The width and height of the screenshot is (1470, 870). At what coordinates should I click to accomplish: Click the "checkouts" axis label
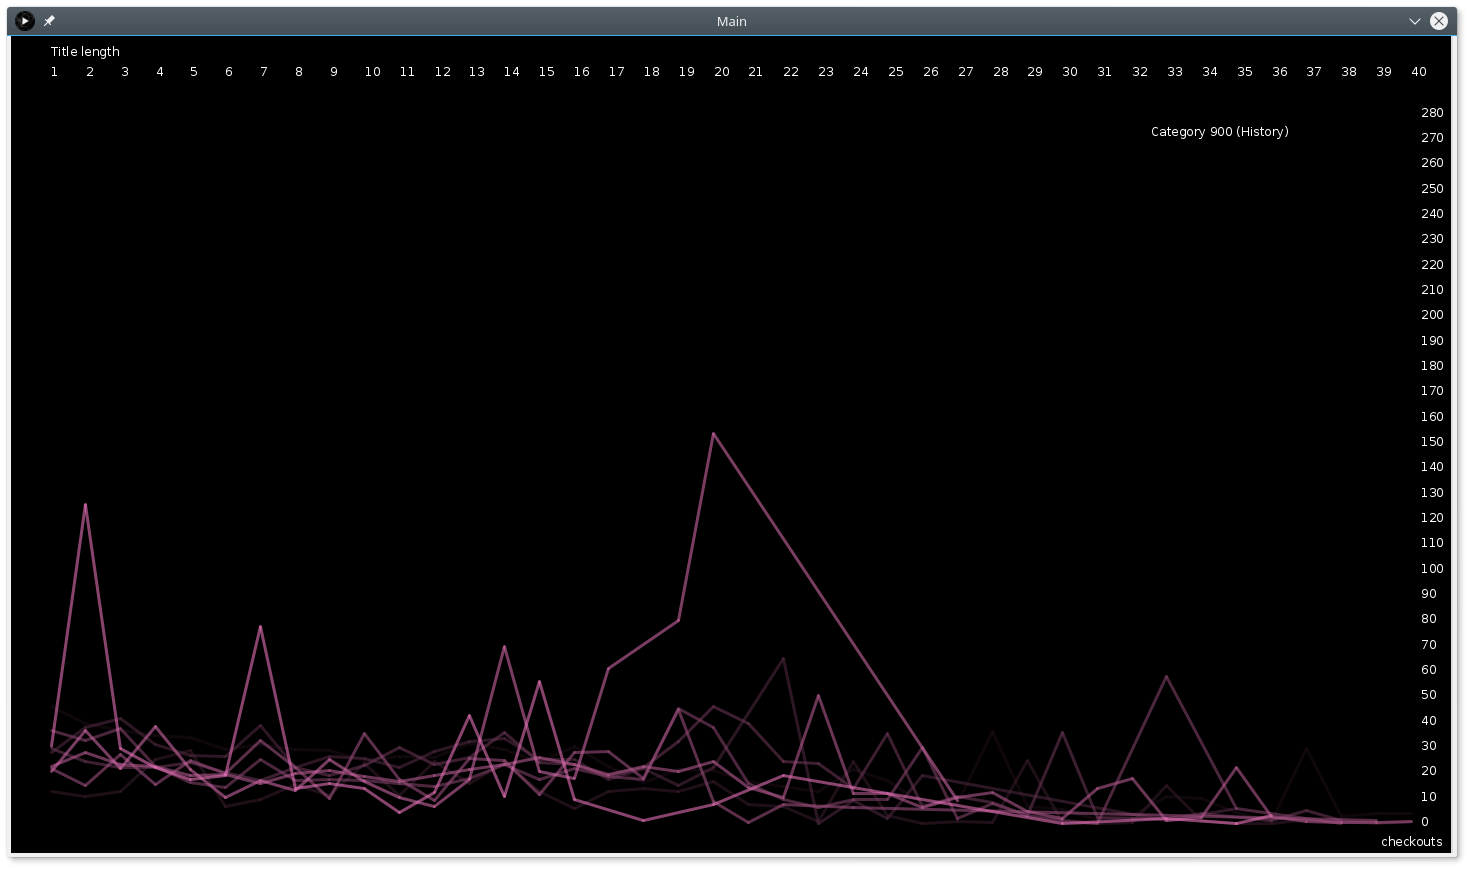click(x=1411, y=842)
